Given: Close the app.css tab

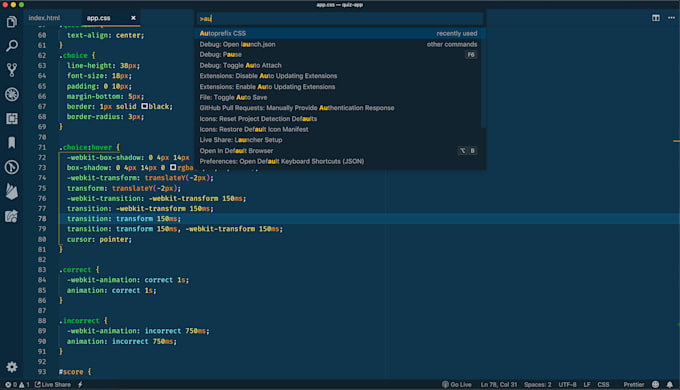Looking at the screenshot, I should click(133, 18).
